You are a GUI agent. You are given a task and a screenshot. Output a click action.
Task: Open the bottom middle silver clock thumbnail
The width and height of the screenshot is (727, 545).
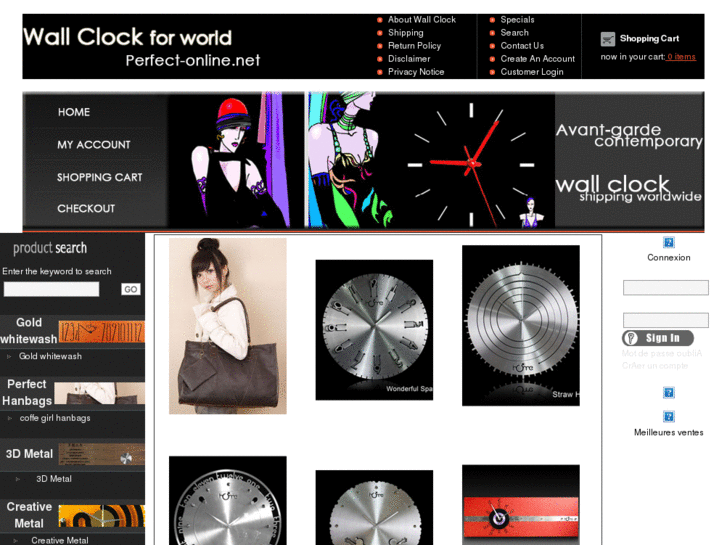(374, 507)
